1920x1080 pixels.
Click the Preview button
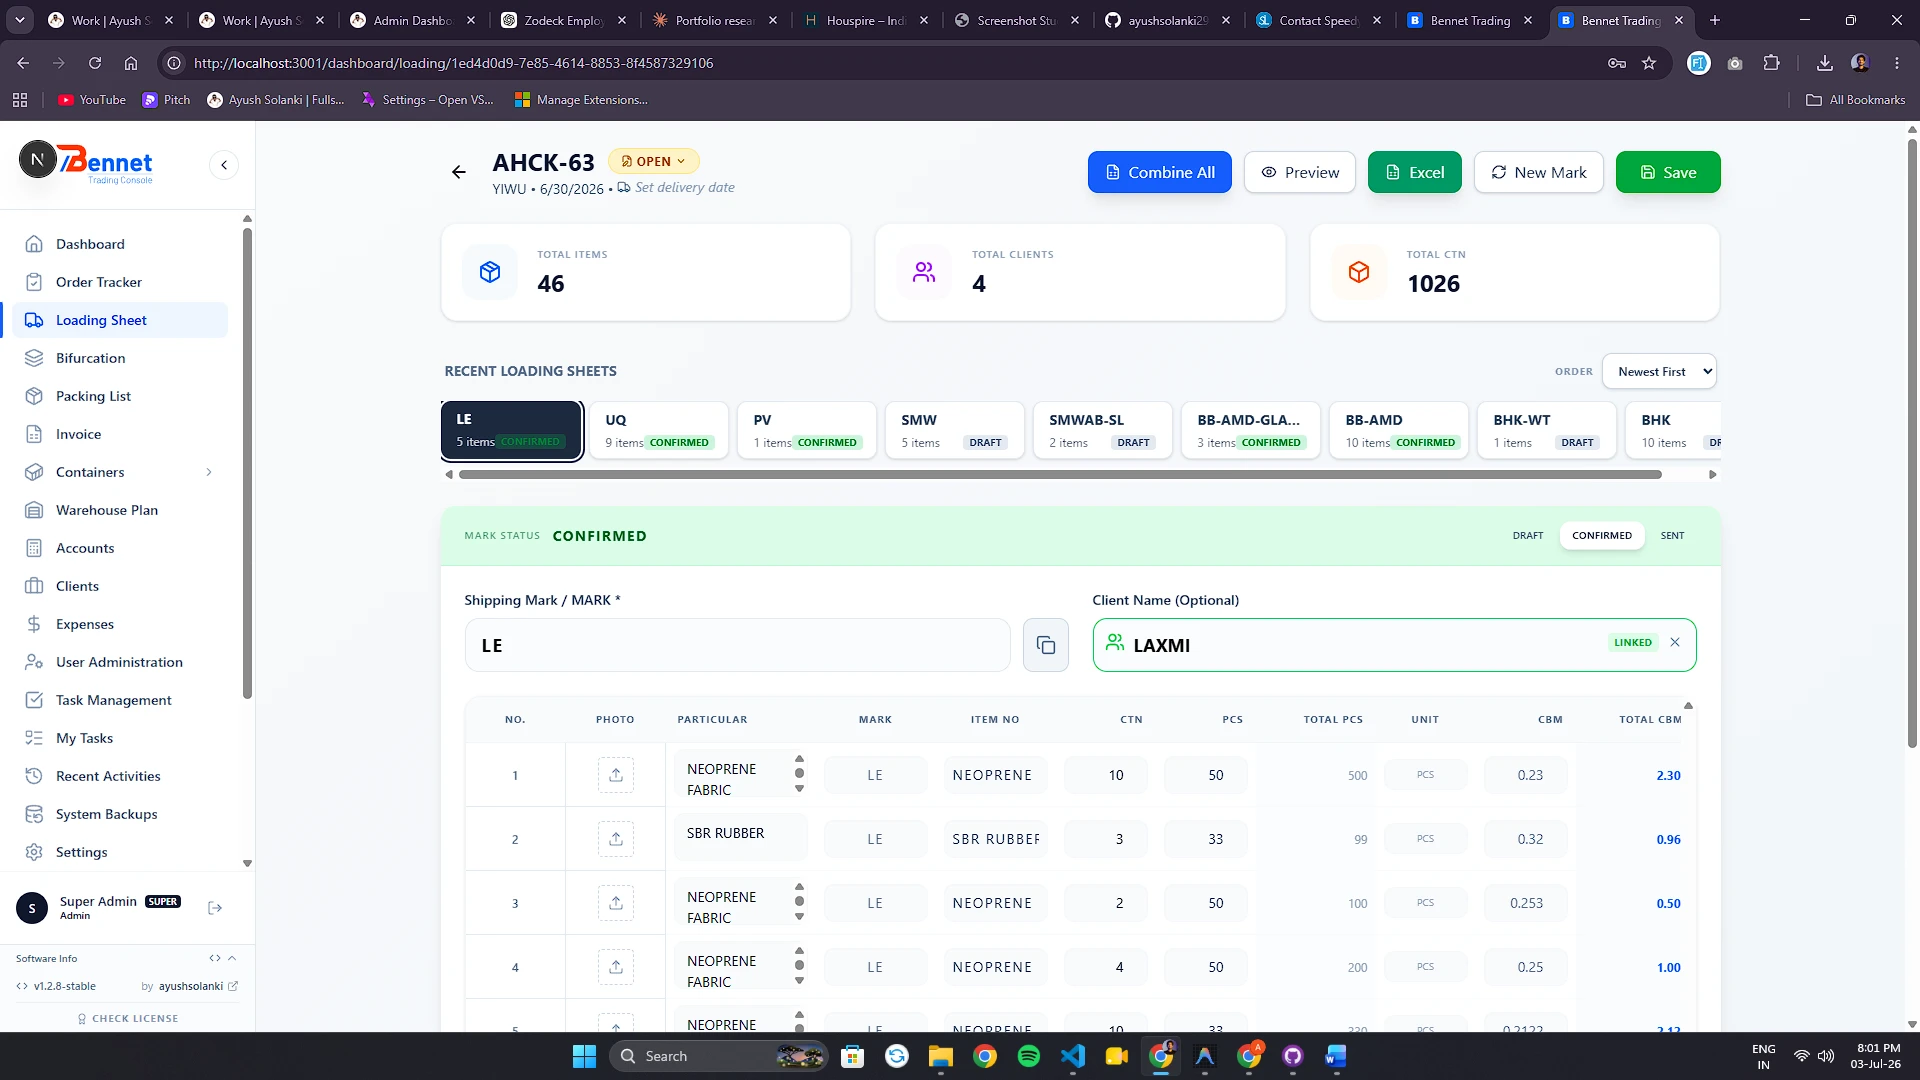tap(1299, 172)
